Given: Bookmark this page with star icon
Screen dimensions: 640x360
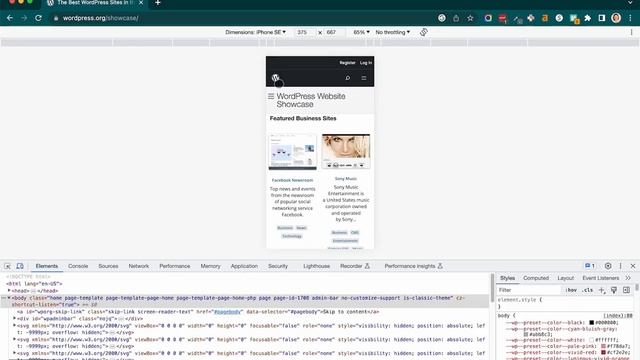Looking at the screenshot, I should 470,18.
